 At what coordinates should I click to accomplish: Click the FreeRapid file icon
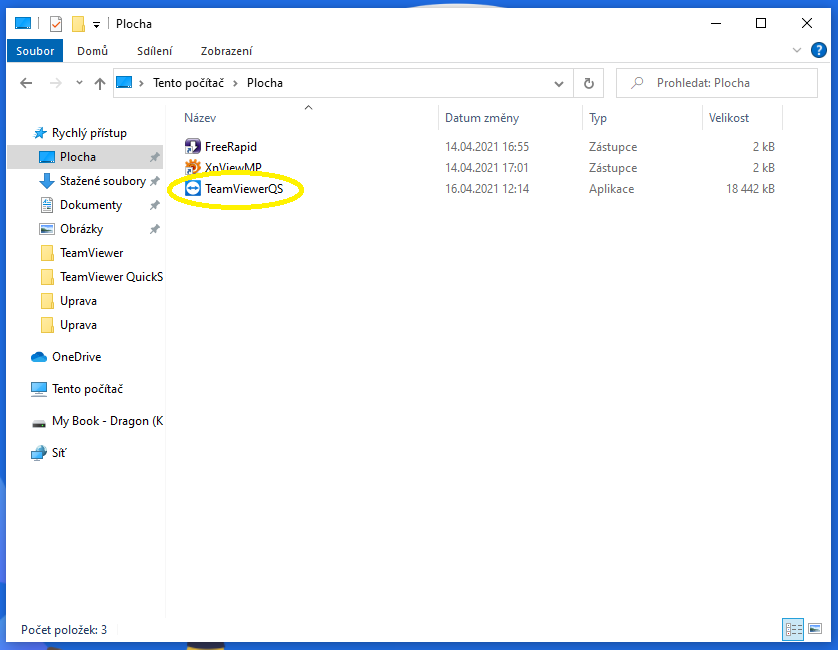point(192,146)
